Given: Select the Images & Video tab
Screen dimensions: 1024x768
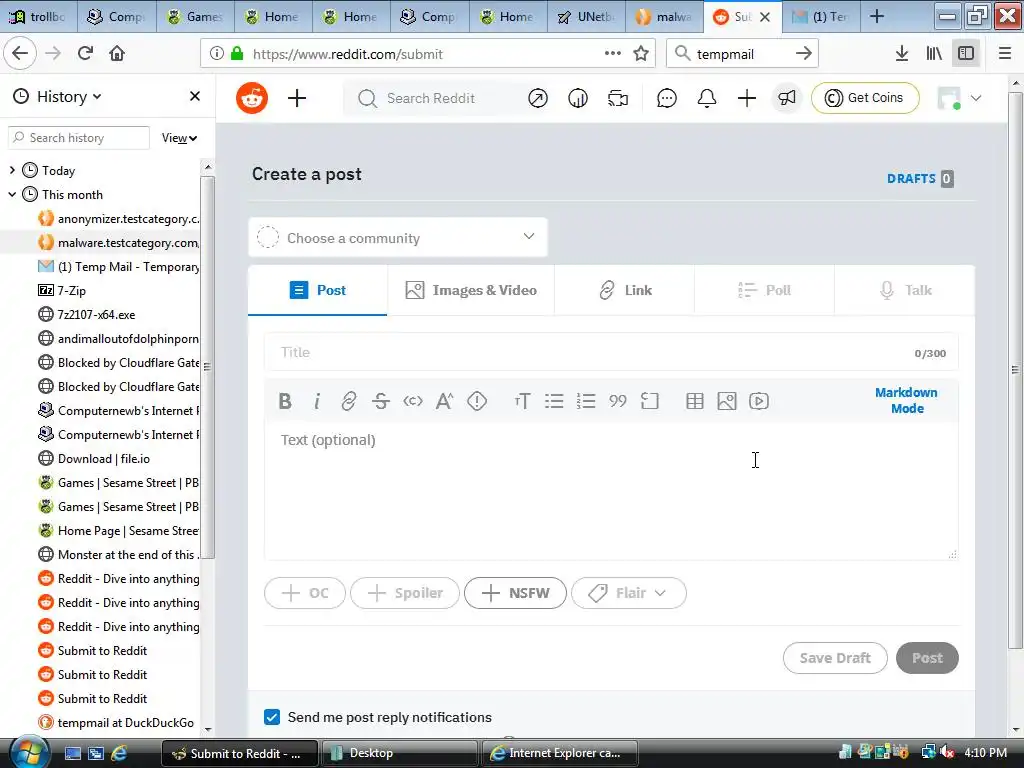Looking at the screenshot, I should pos(471,290).
